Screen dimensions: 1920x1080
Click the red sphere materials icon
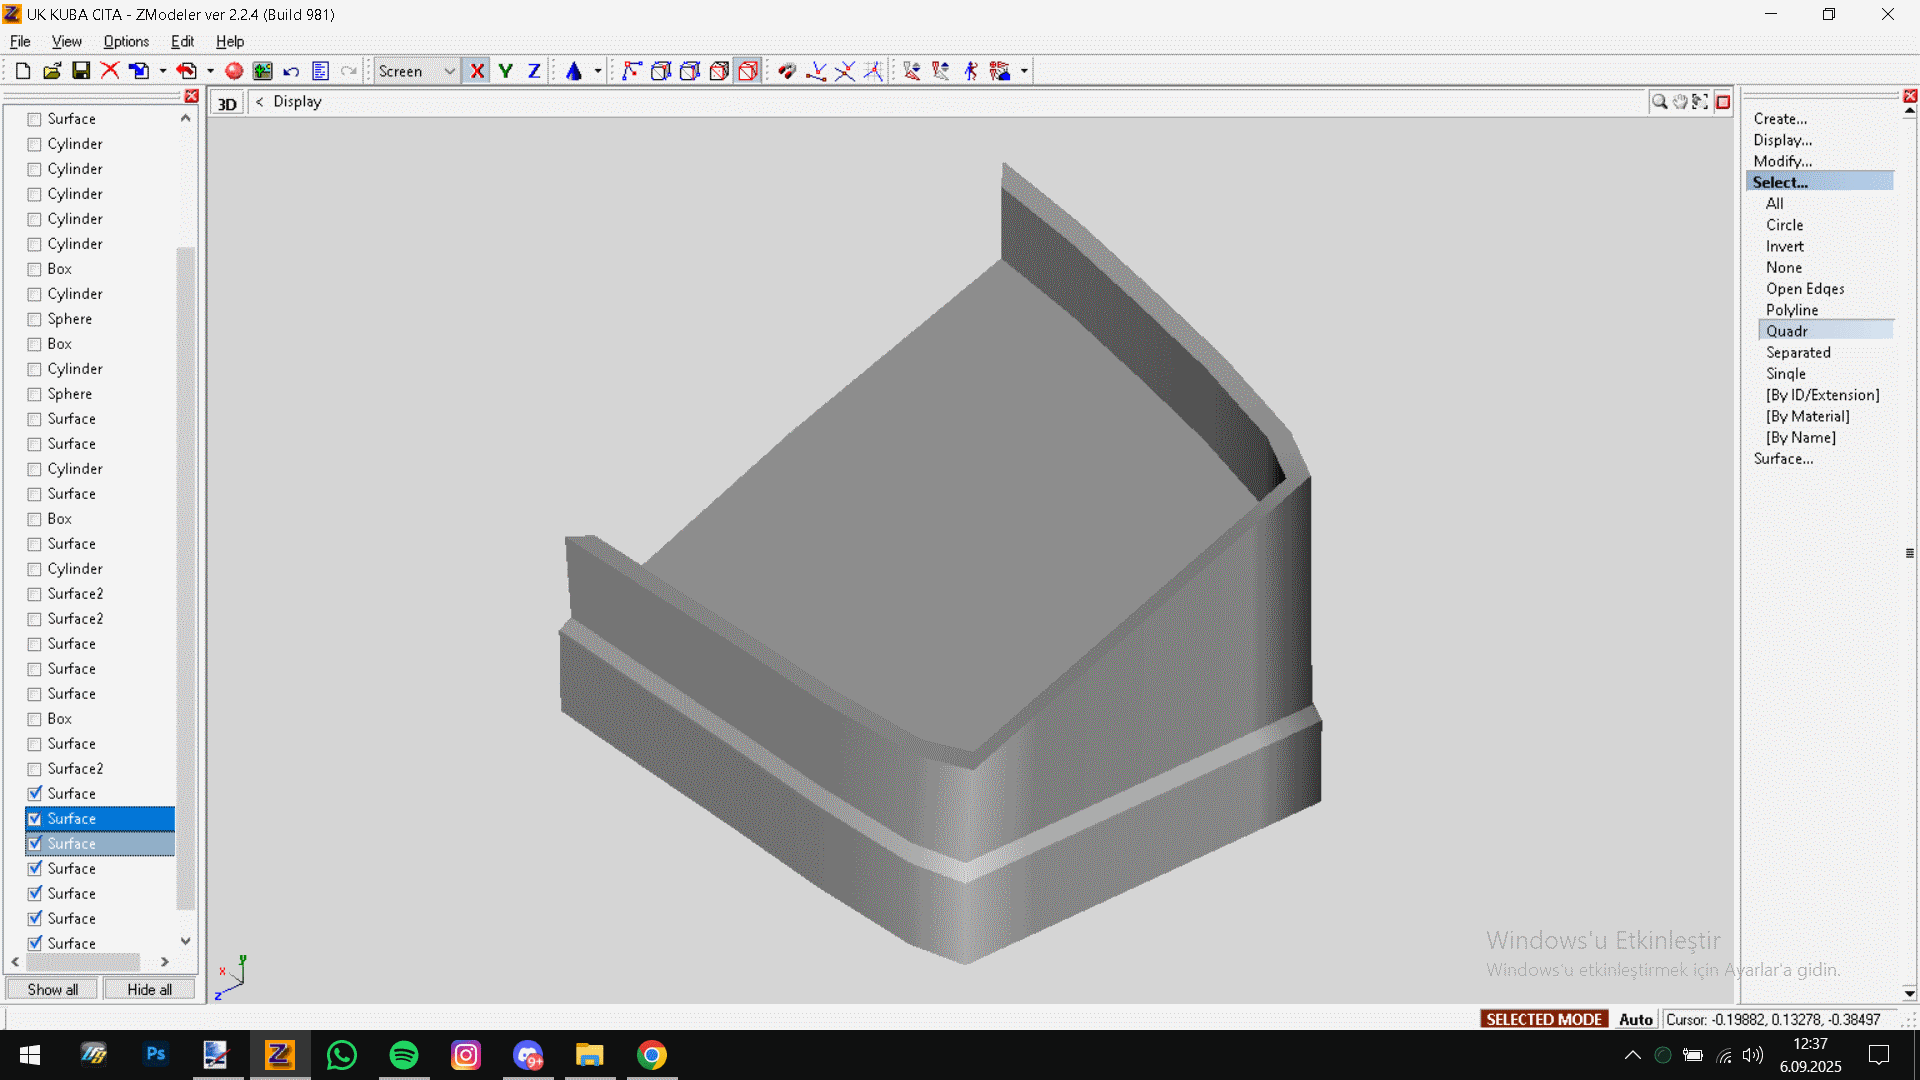coord(234,71)
